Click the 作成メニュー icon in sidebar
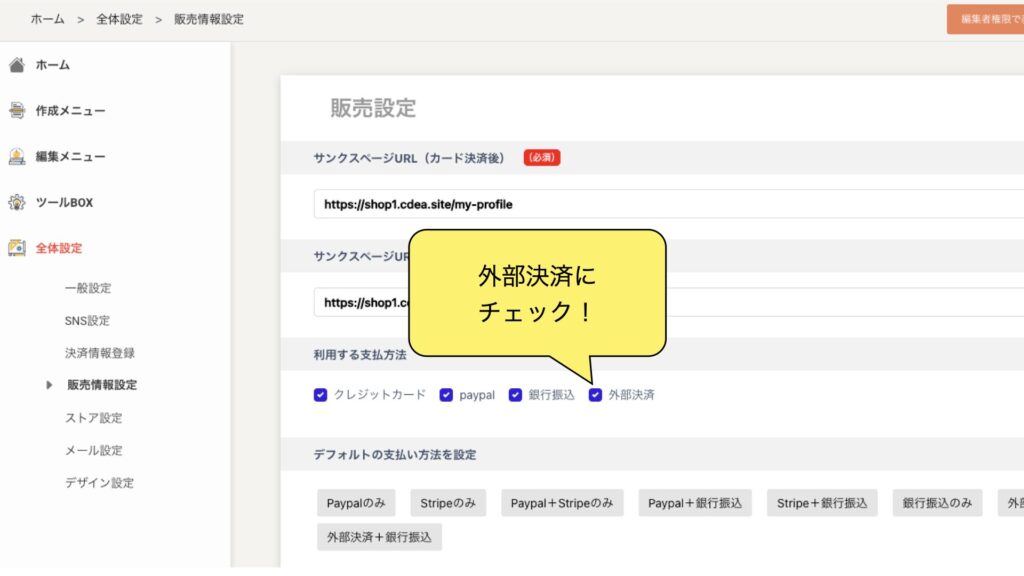The height and width of the screenshot is (576, 1024). tap(16, 111)
